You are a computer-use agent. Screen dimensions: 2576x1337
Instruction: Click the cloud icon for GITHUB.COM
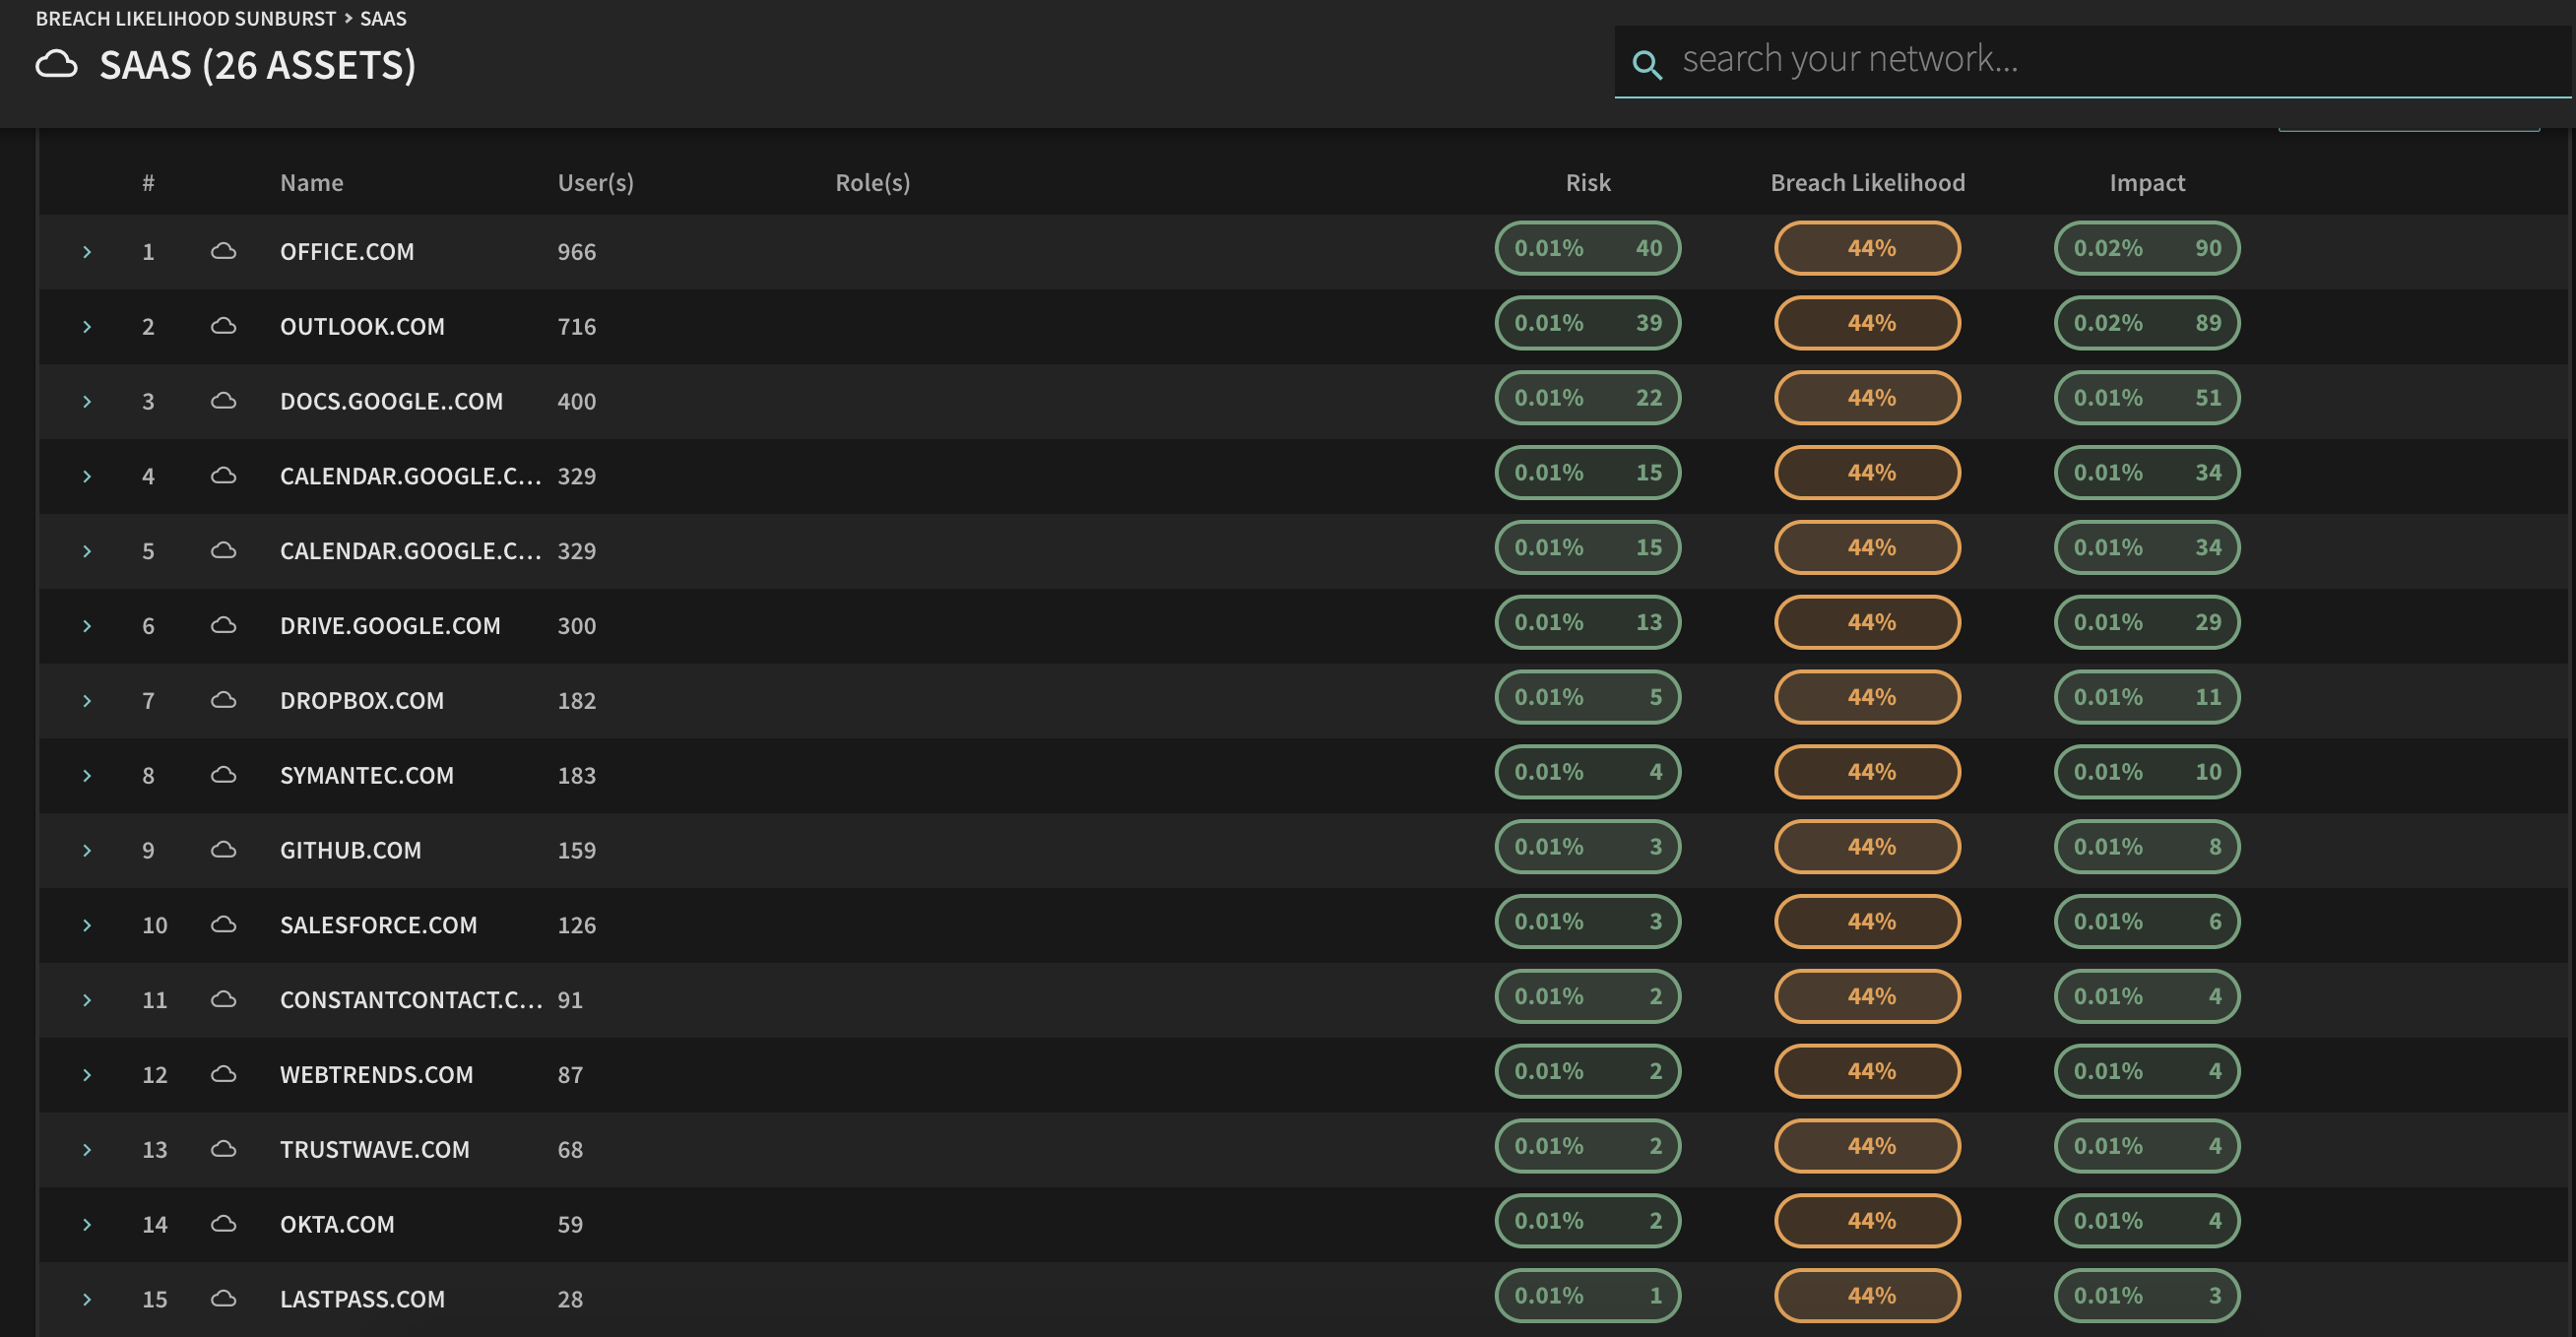pos(224,850)
